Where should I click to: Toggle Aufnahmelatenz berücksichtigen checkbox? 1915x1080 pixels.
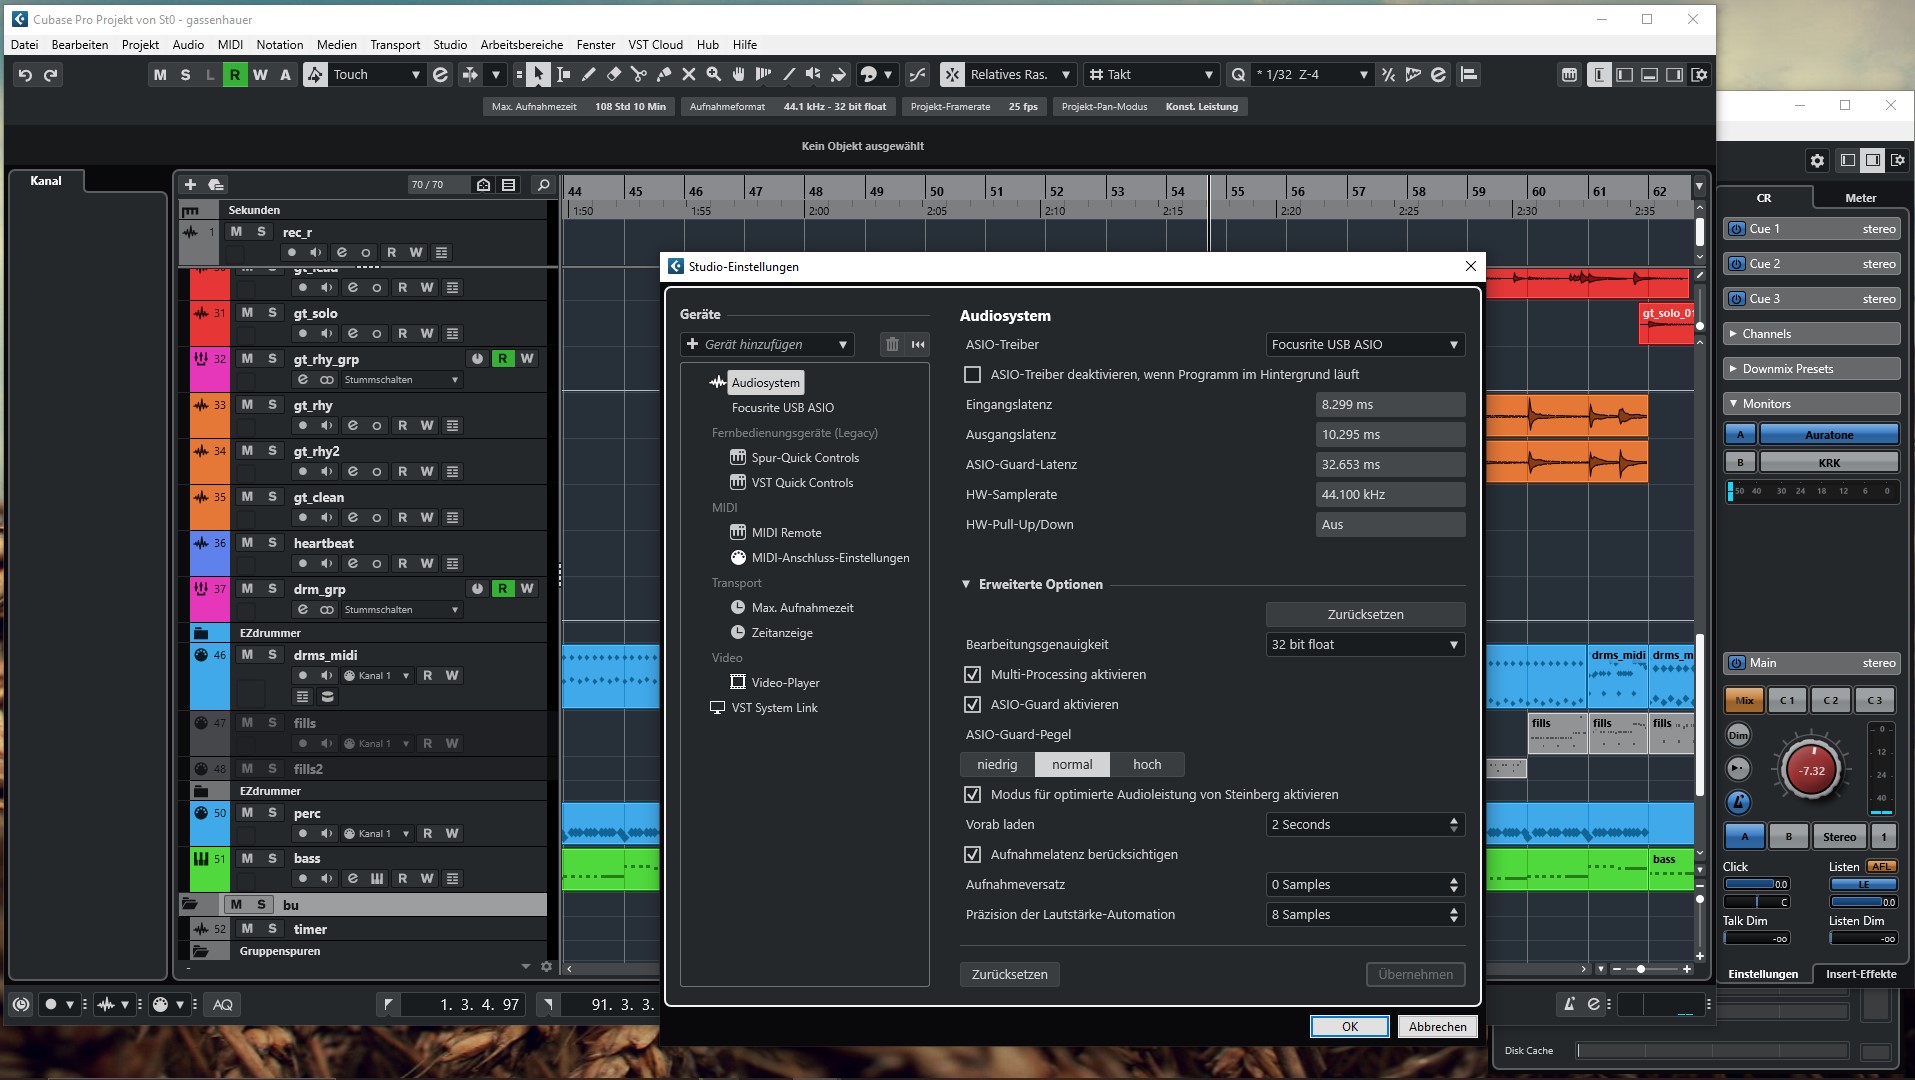tap(972, 854)
